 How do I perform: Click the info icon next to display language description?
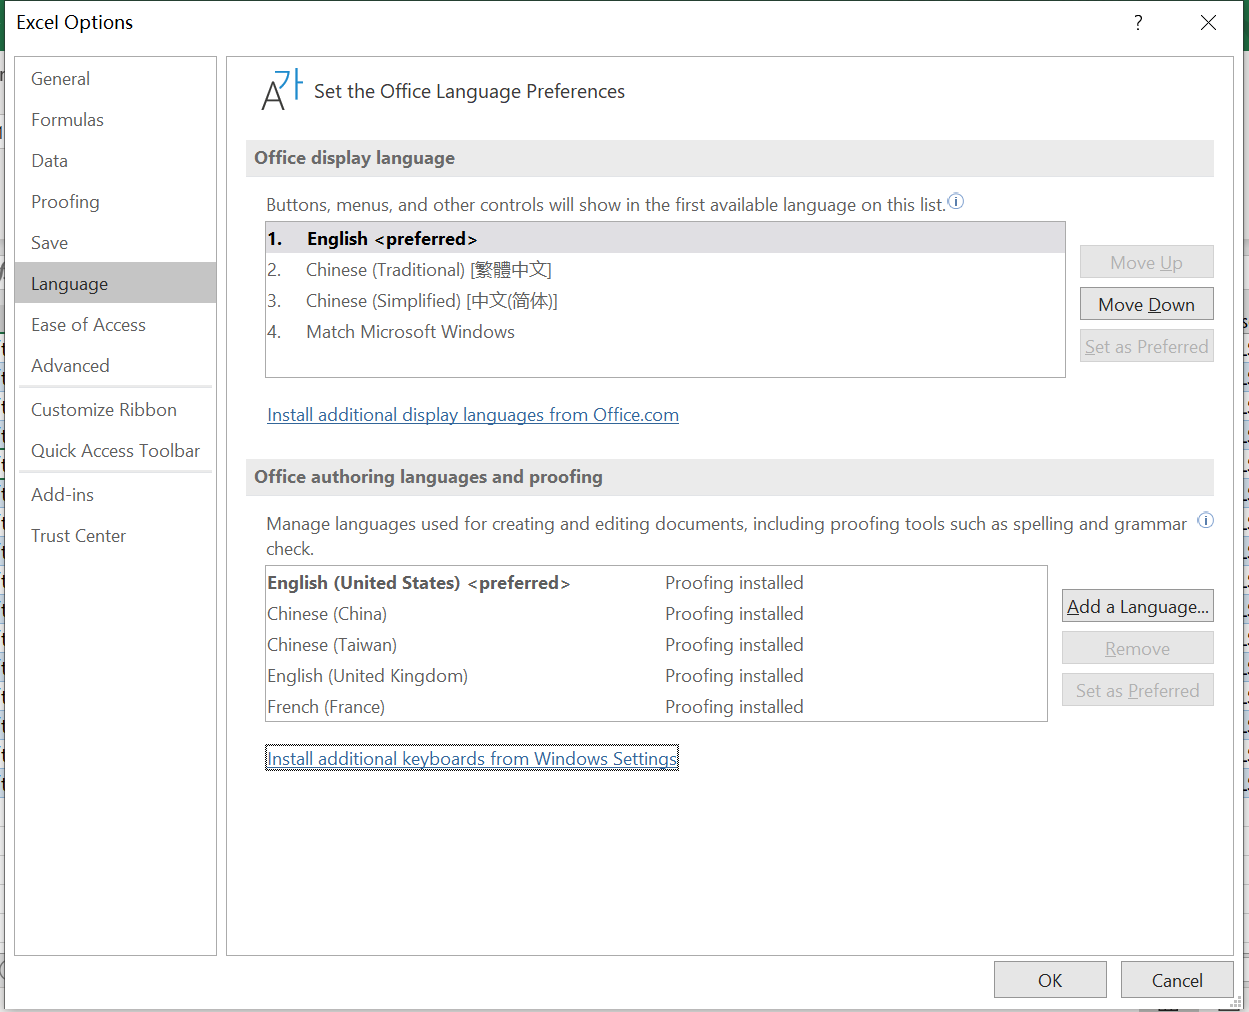tap(956, 201)
